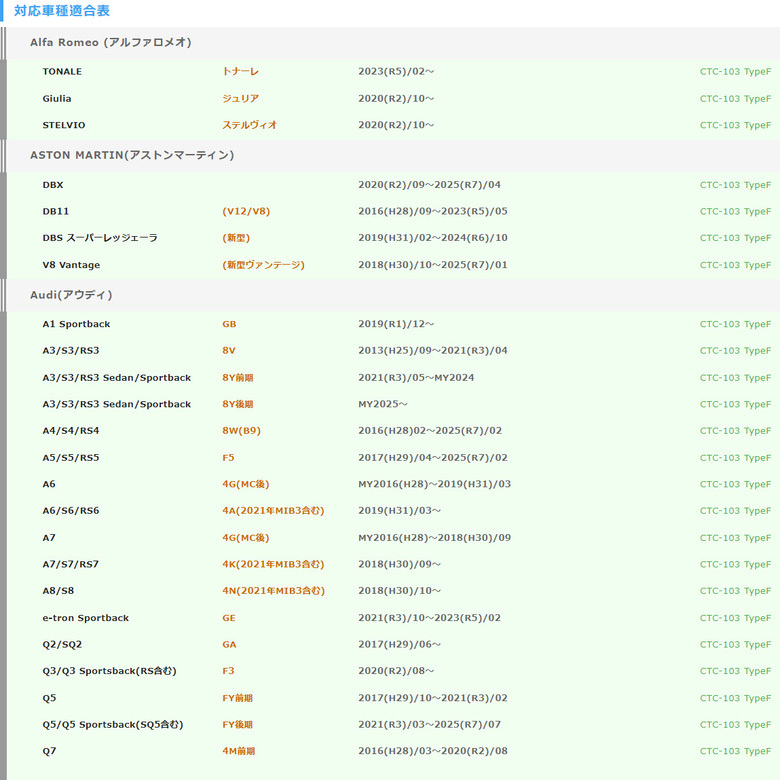Open CTC-103 TypeF link in V8 Vantage row
The height and width of the screenshot is (780, 780).
coord(735,265)
